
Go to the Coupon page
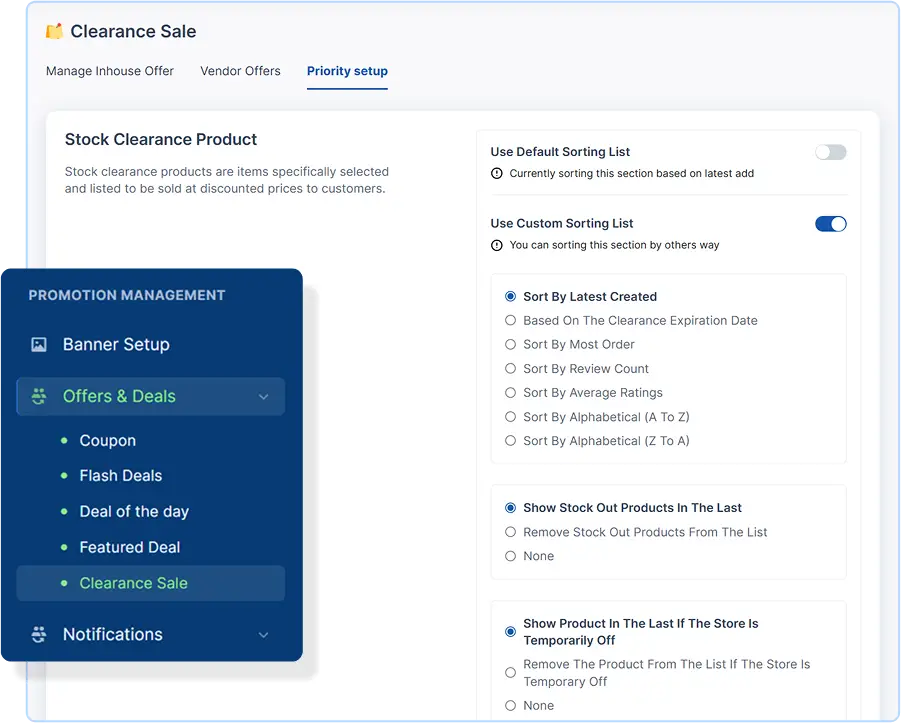click(107, 441)
